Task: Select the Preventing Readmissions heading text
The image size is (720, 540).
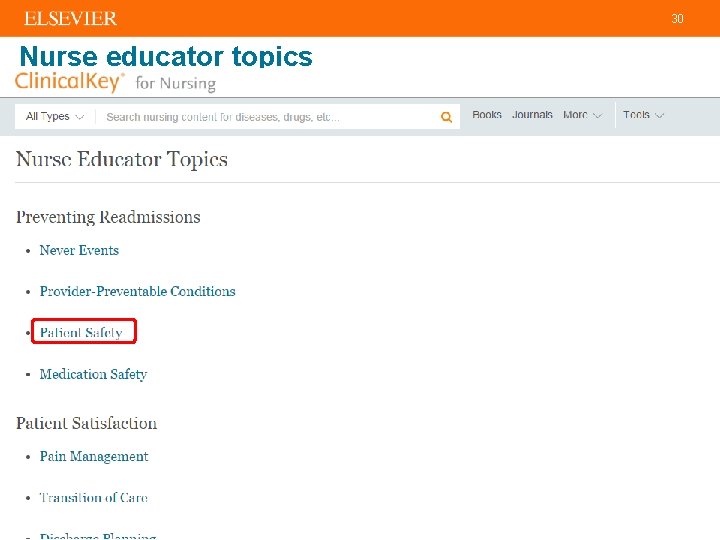Action: [108, 217]
